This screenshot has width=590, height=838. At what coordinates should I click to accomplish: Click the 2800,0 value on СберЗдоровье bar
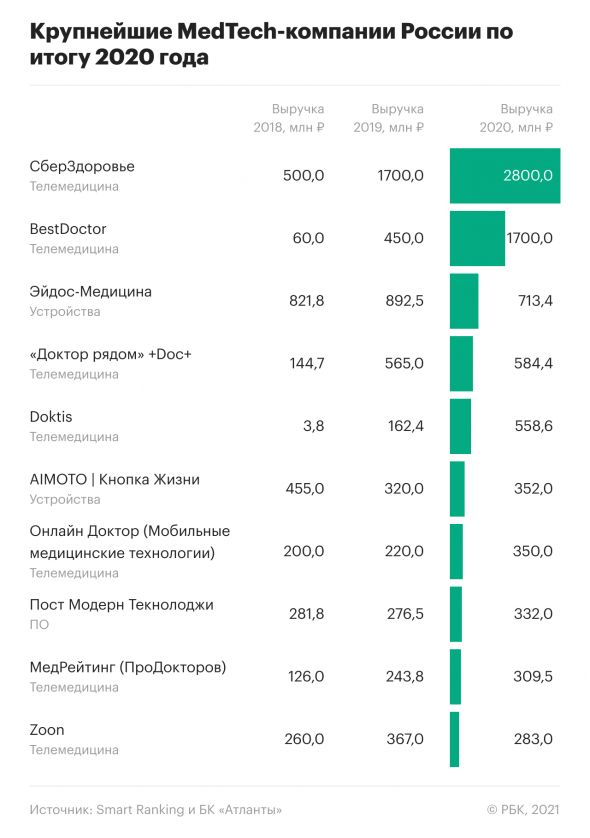[528, 176]
